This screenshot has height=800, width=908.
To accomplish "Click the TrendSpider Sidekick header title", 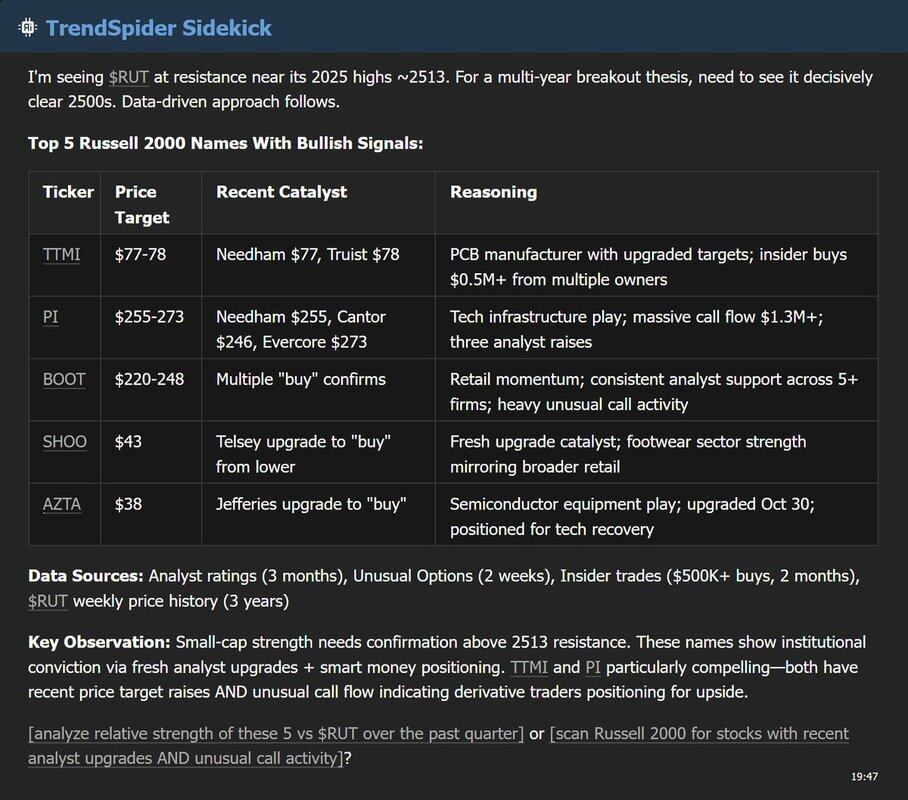I will click(159, 27).
